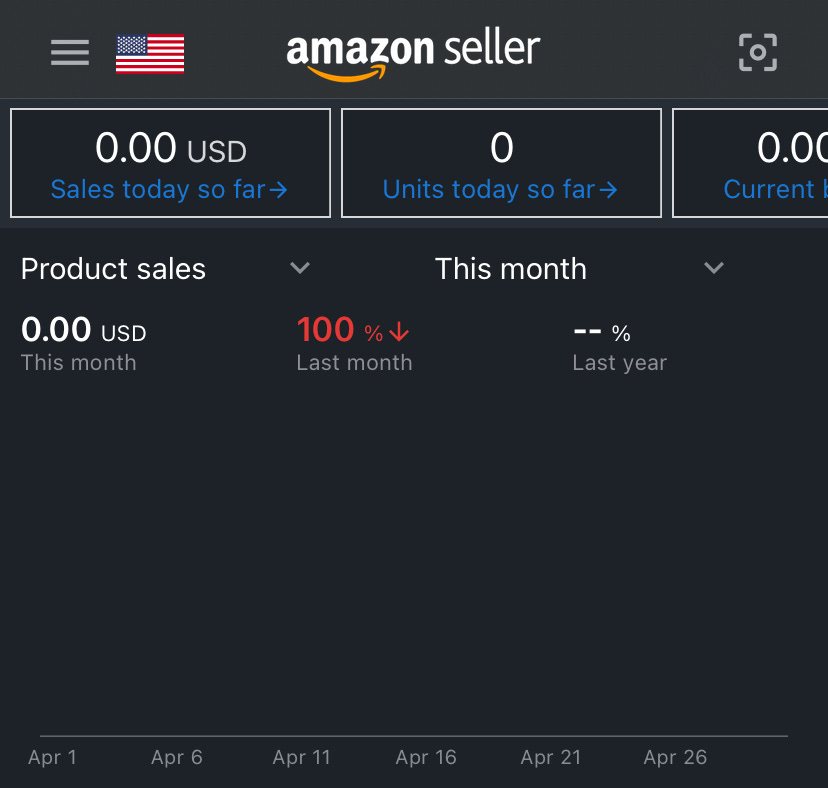
Task: Open the Sales today so far link
Action: point(158,190)
